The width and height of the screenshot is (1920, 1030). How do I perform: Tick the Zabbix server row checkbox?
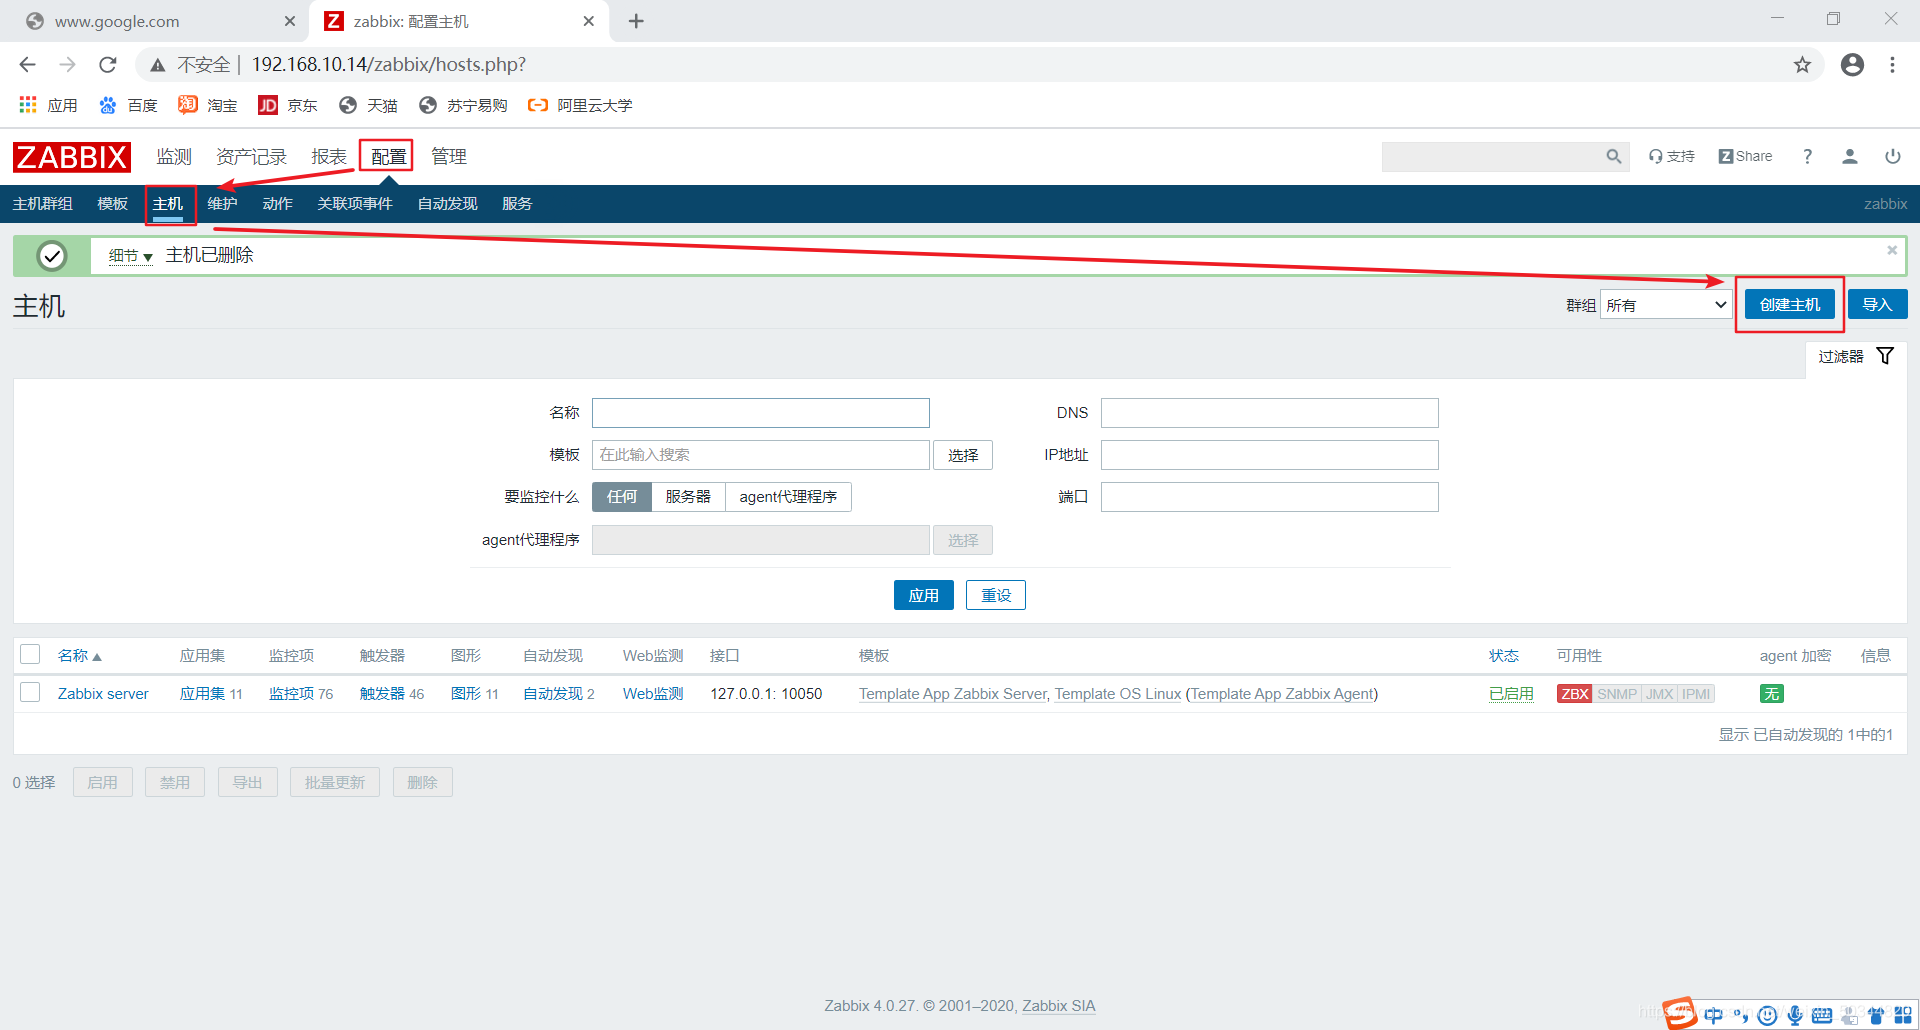click(30, 693)
